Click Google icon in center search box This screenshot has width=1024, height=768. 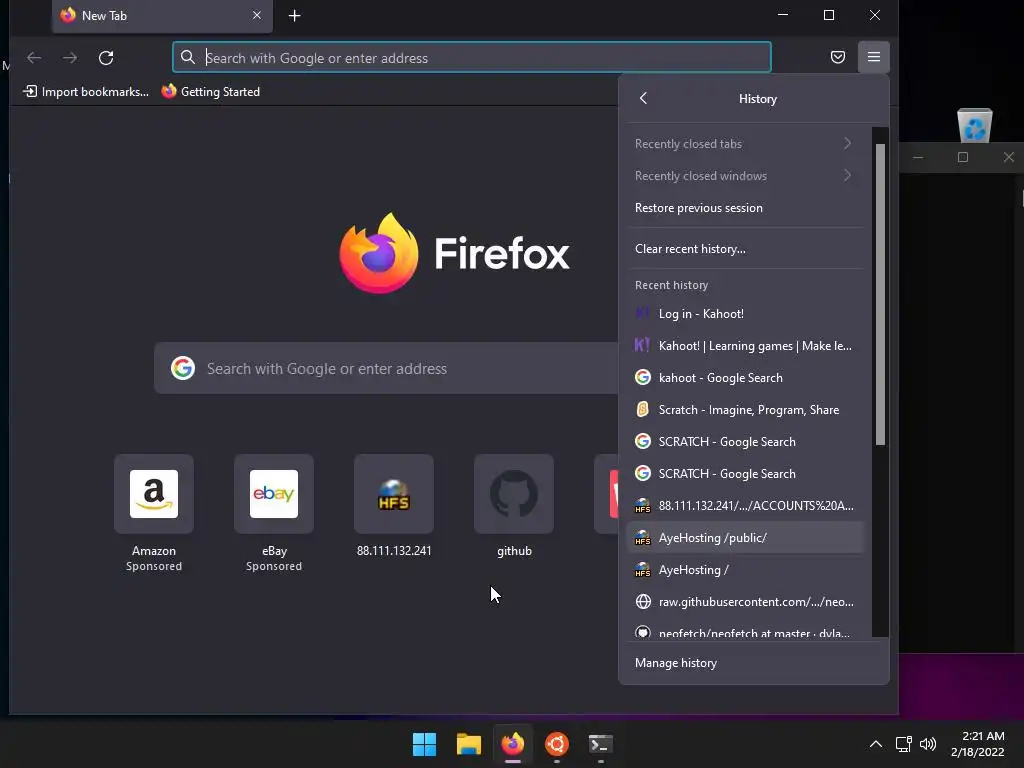[183, 368]
